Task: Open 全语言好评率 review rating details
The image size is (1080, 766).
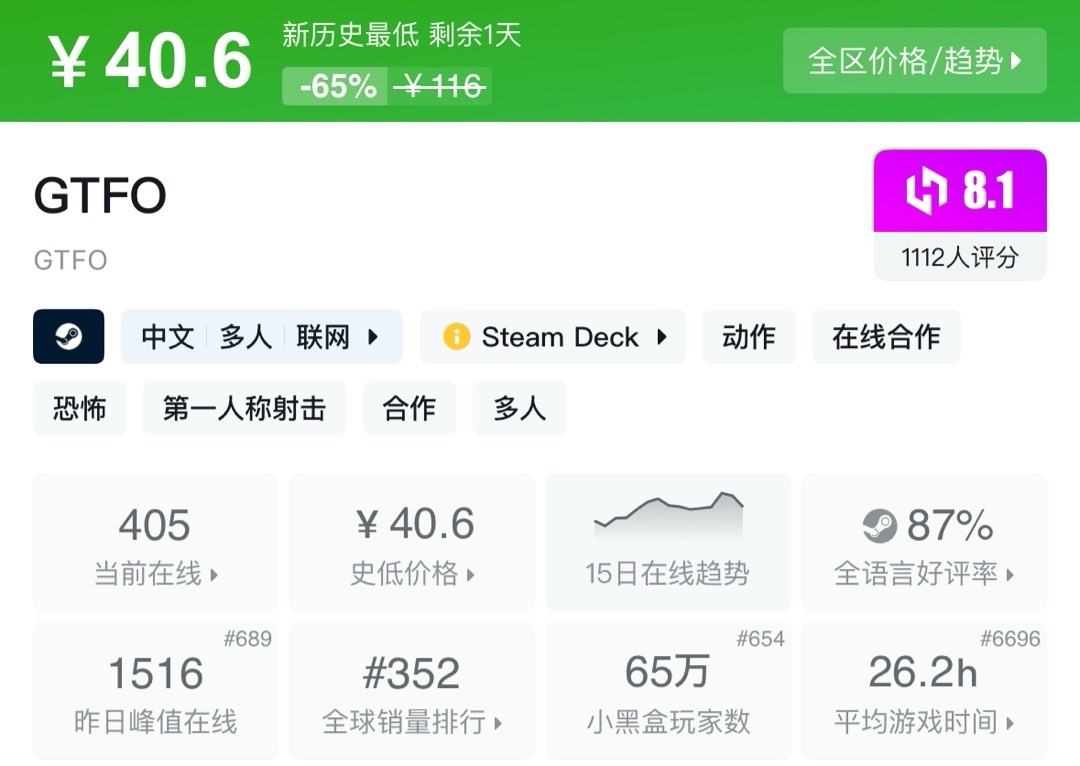Action: tap(924, 542)
